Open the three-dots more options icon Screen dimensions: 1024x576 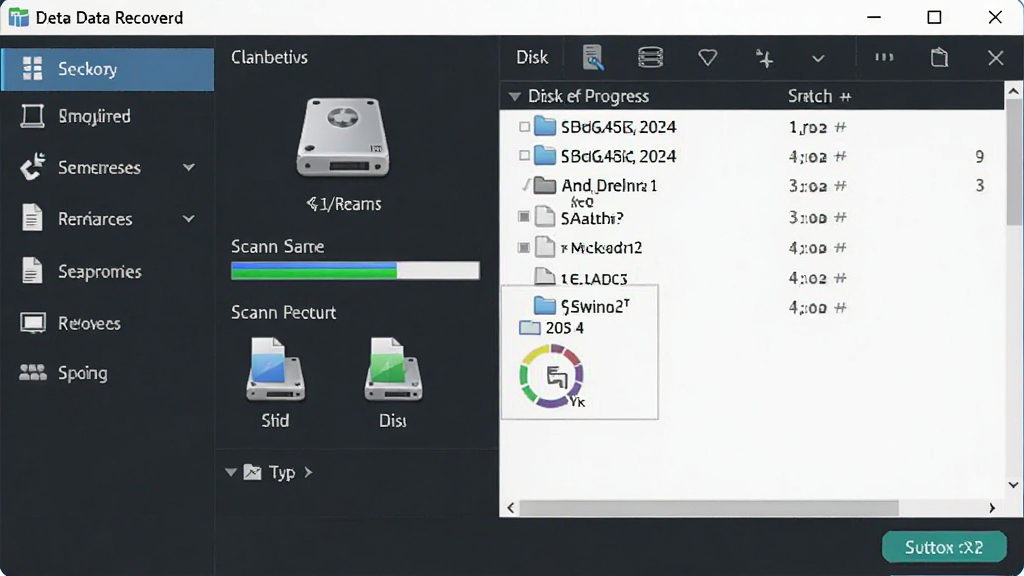884,57
